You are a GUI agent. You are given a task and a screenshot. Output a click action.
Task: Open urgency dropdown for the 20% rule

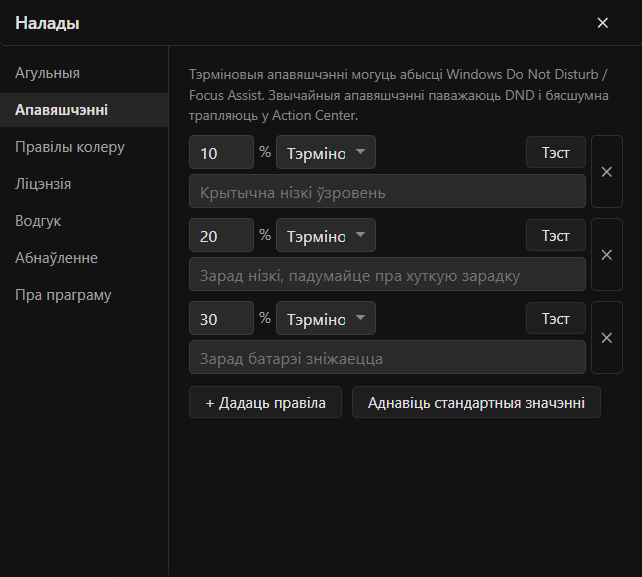click(326, 235)
